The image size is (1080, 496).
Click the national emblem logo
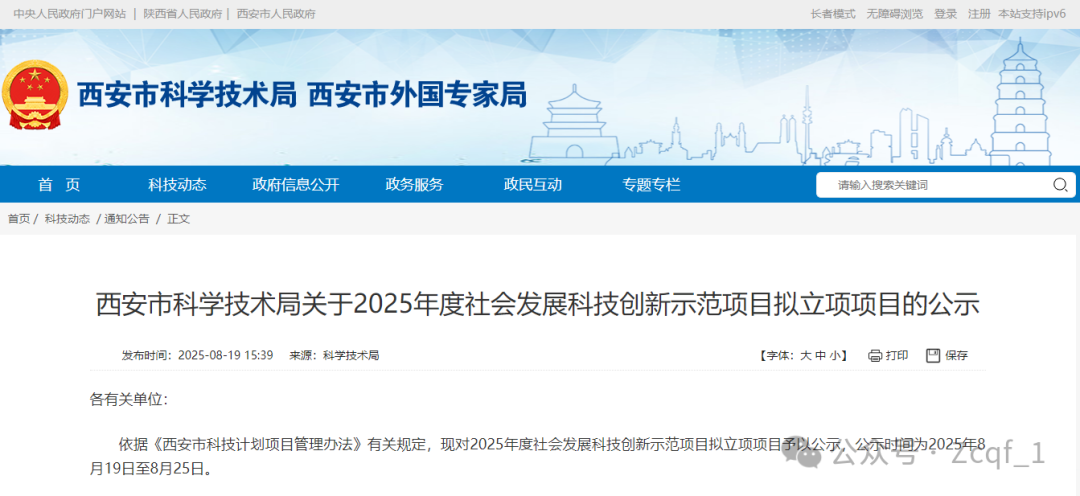pyautogui.click(x=35, y=96)
